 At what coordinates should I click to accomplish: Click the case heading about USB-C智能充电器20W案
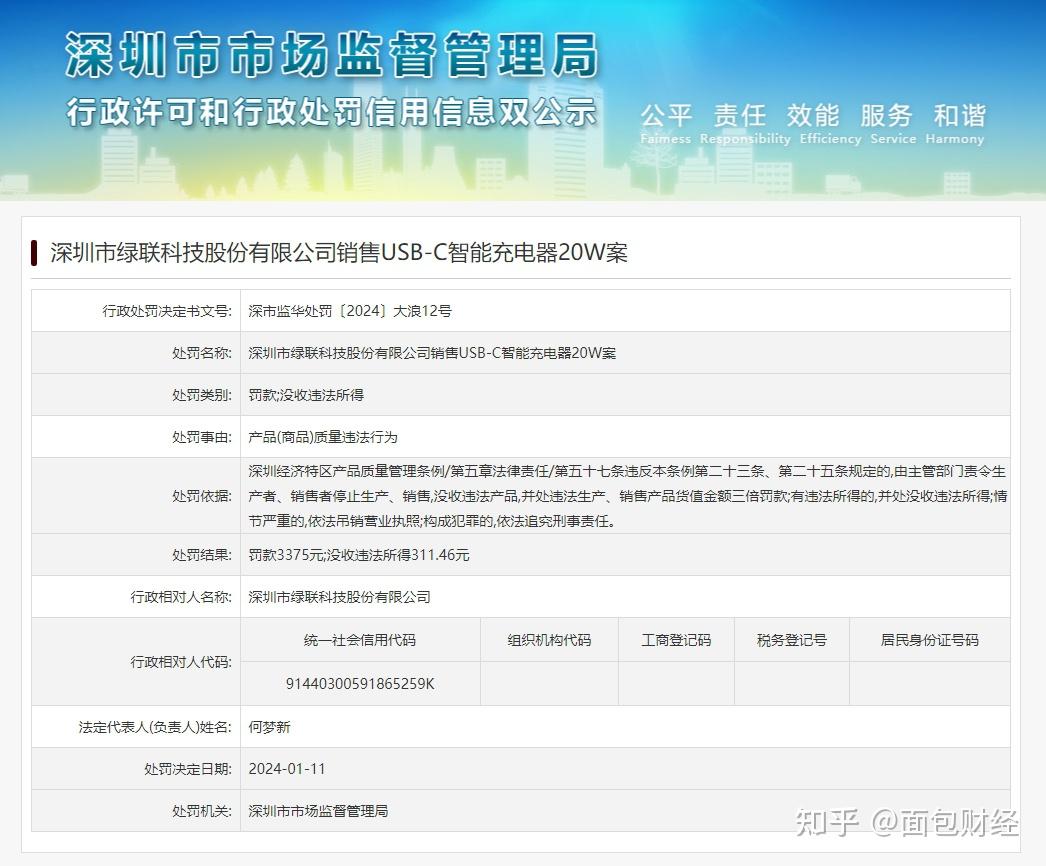[339, 253]
